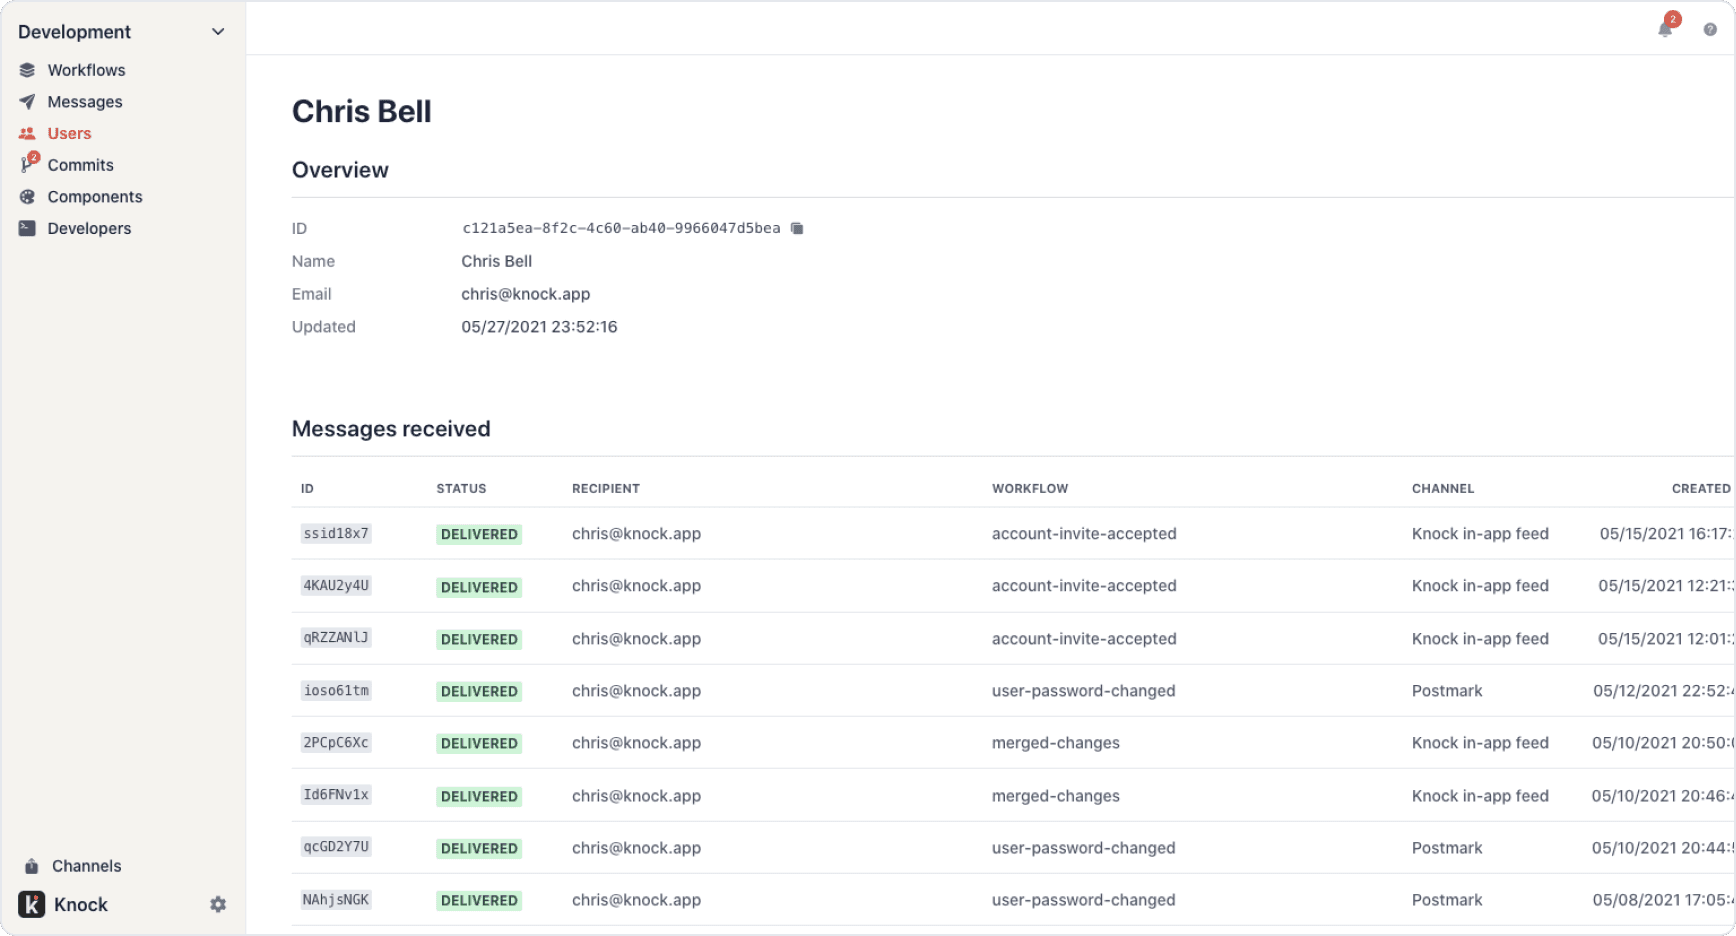Copy the user ID with copy icon
The height and width of the screenshot is (936, 1736).
click(x=797, y=228)
